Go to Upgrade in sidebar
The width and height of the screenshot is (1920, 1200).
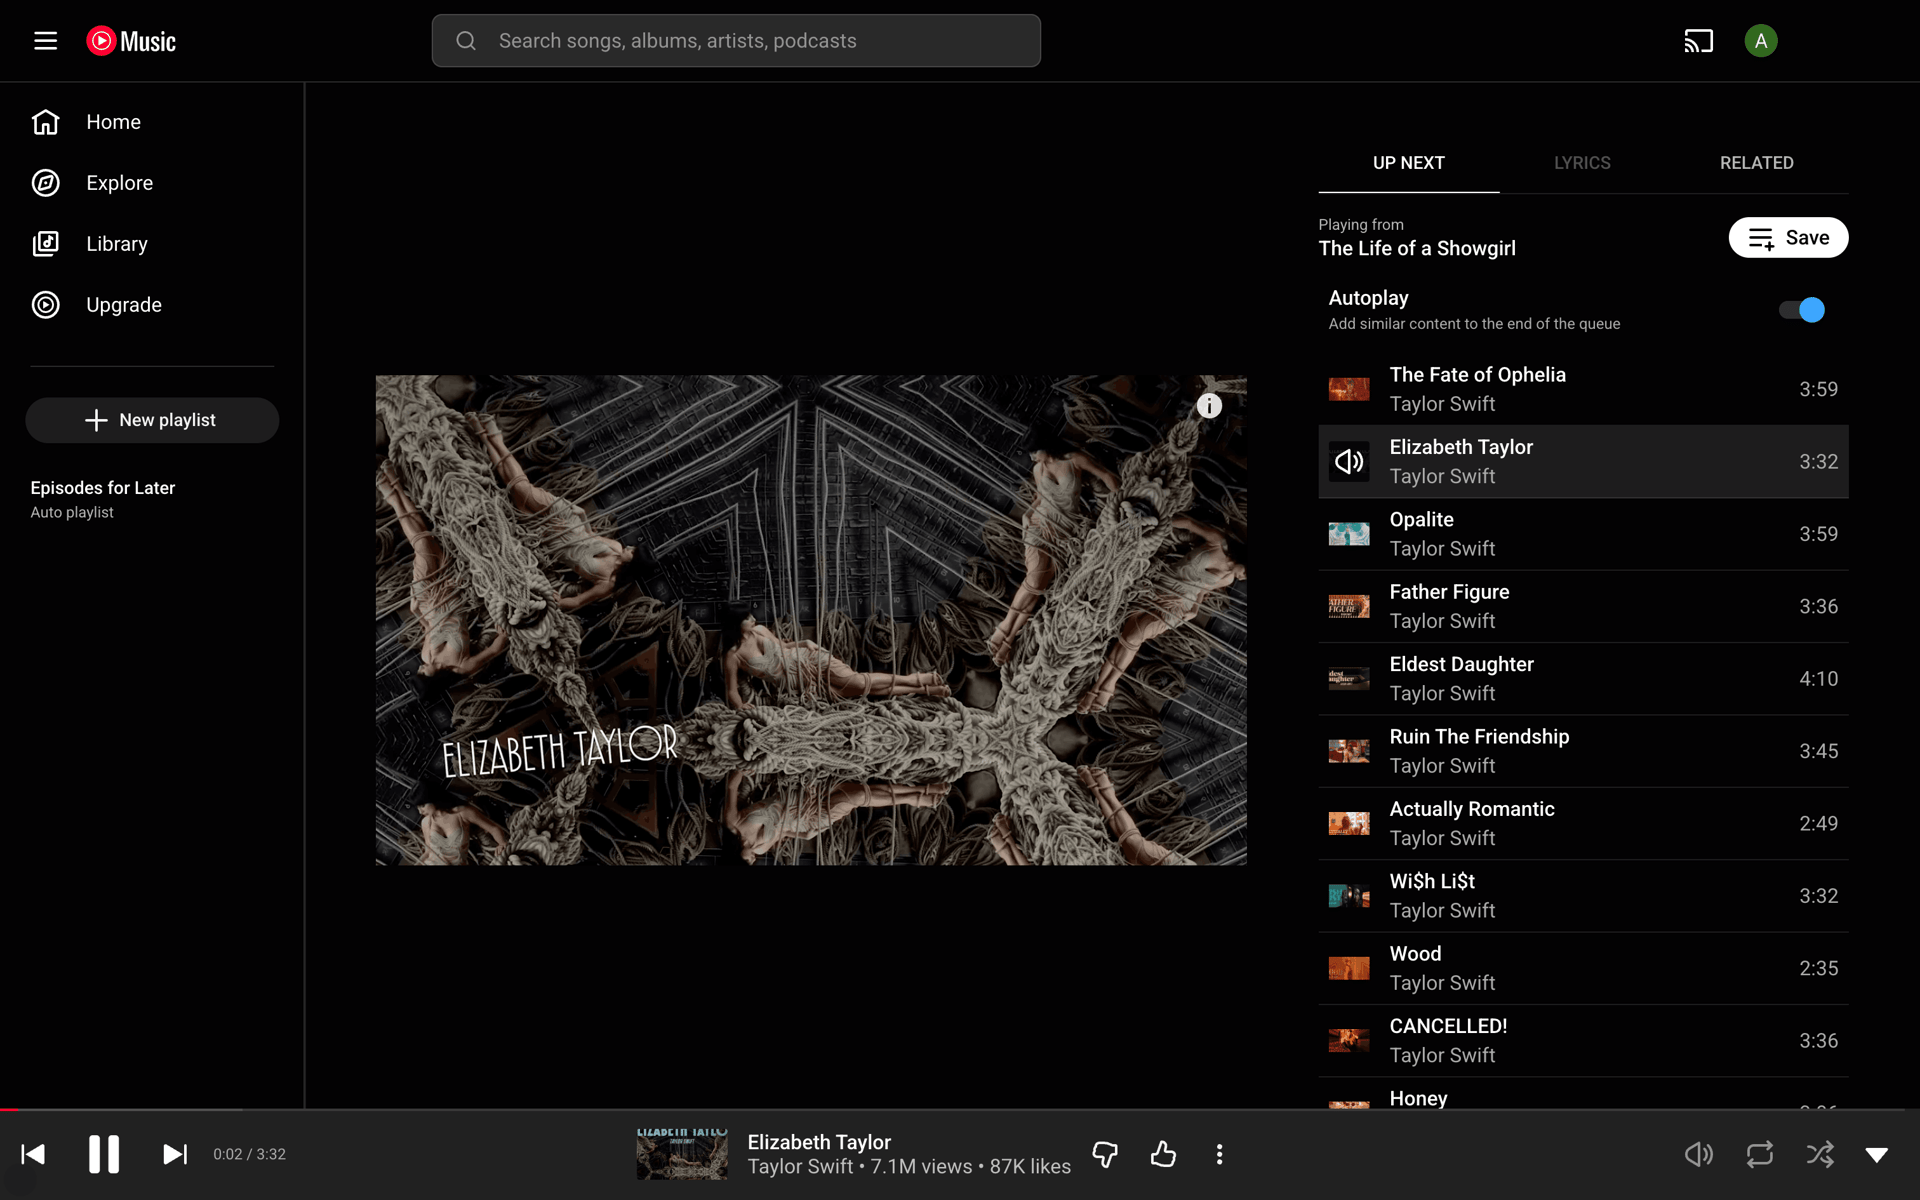point(124,305)
